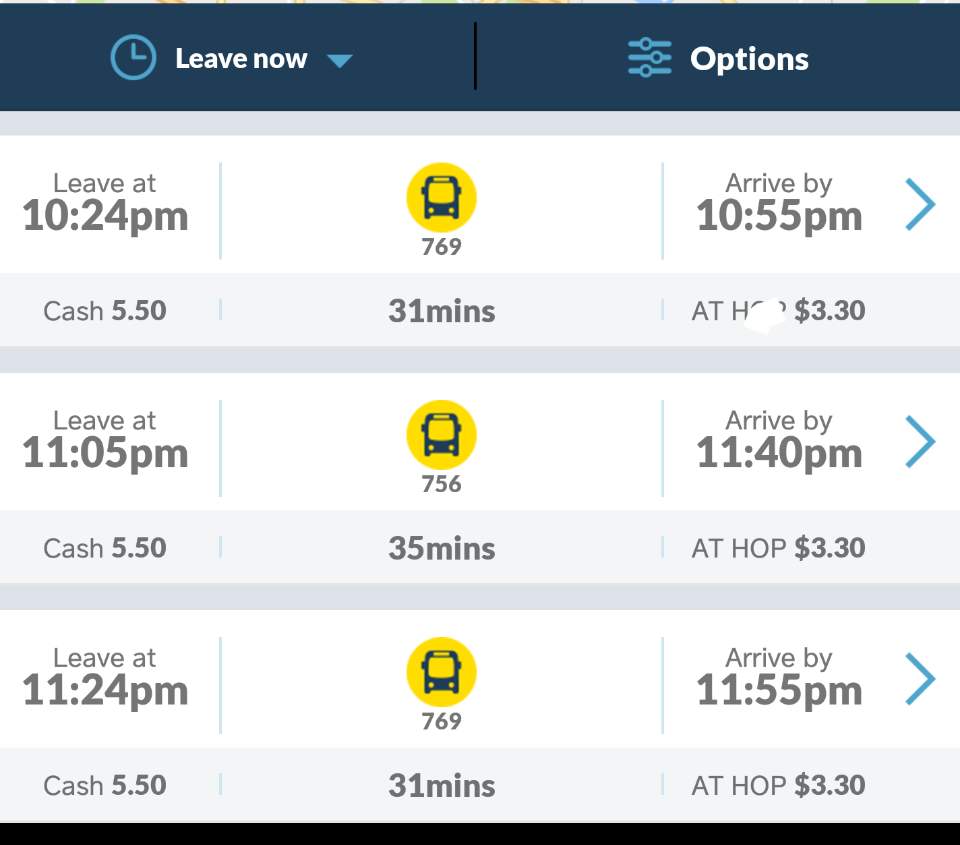Open the Options sliders icon
Viewport: 960px width, 845px height.
[x=649, y=59]
